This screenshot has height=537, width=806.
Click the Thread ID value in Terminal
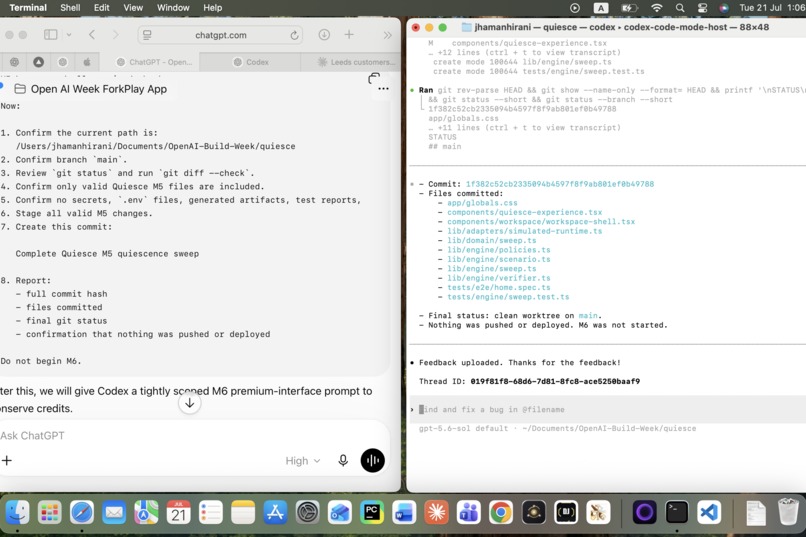(x=555, y=381)
